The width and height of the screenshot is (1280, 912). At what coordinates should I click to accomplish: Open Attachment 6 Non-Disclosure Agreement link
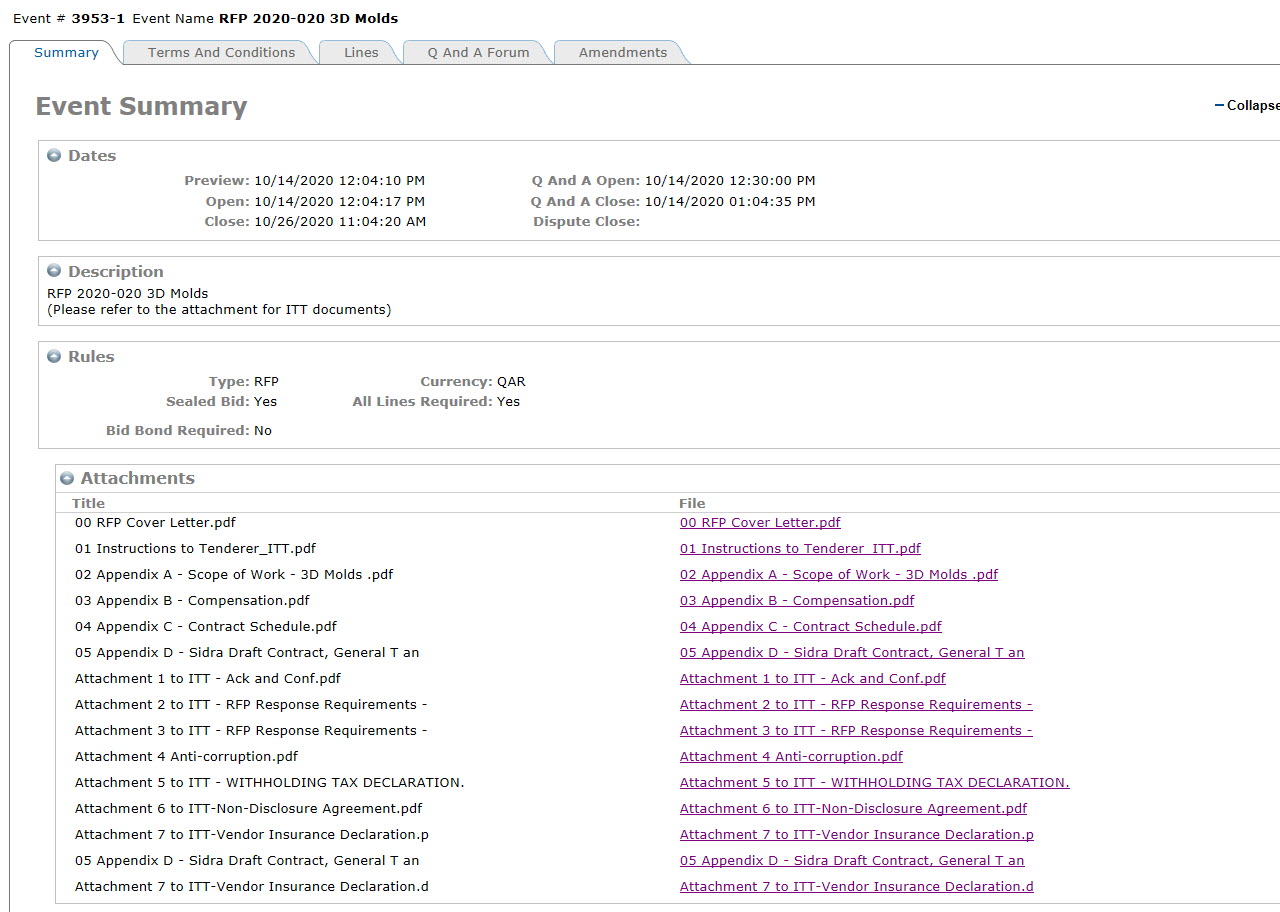tap(853, 808)
